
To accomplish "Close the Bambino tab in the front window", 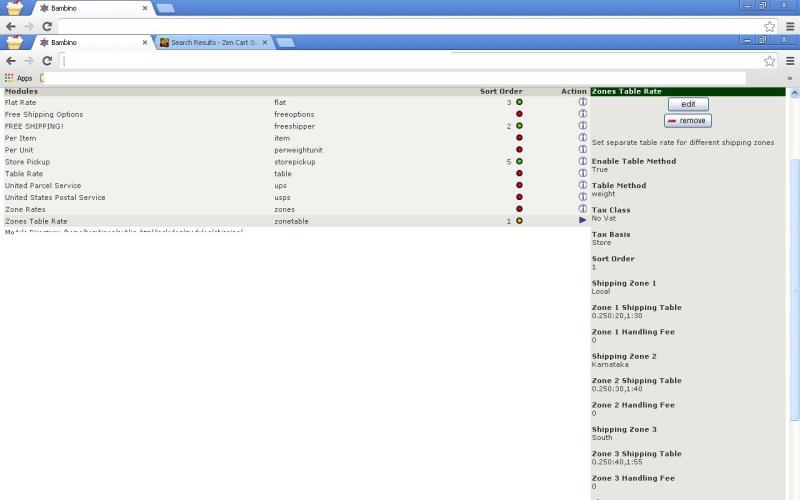I will pos(145,43).
